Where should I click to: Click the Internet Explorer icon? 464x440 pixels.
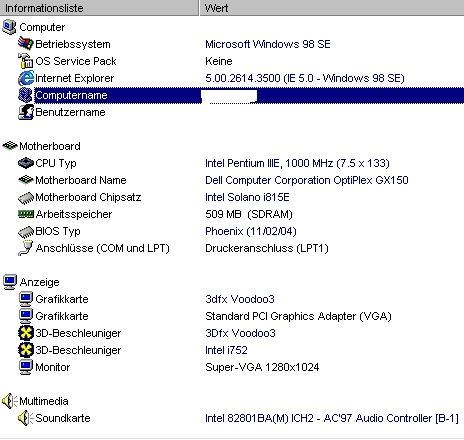pos(26,78)
